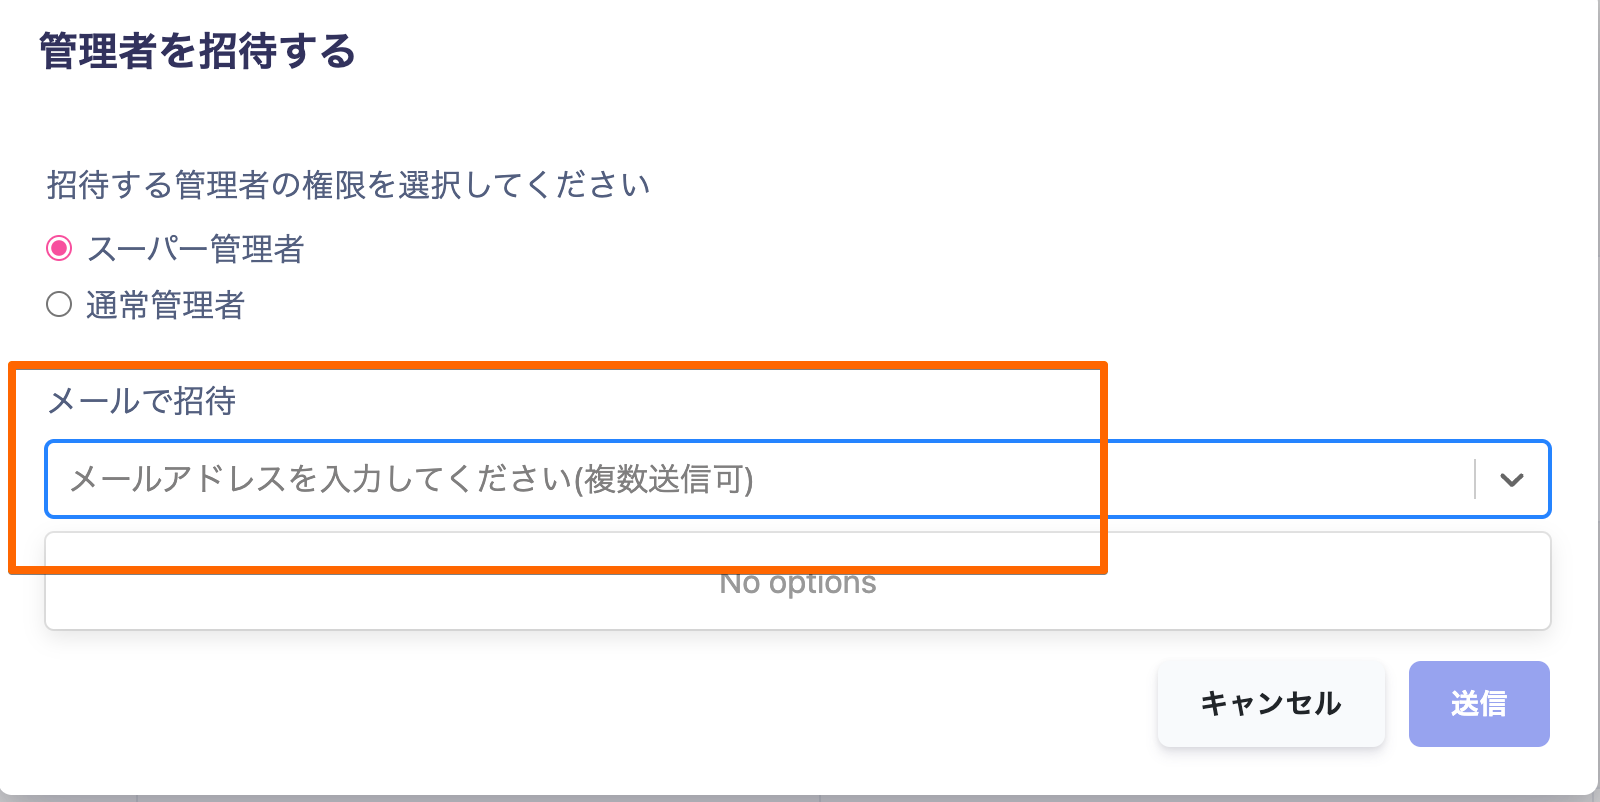The height and width of the screenshot is (802, 1600).
Task: Click the pink dot of selected radio
Action: pyautogui.click(x=59, y=248)
